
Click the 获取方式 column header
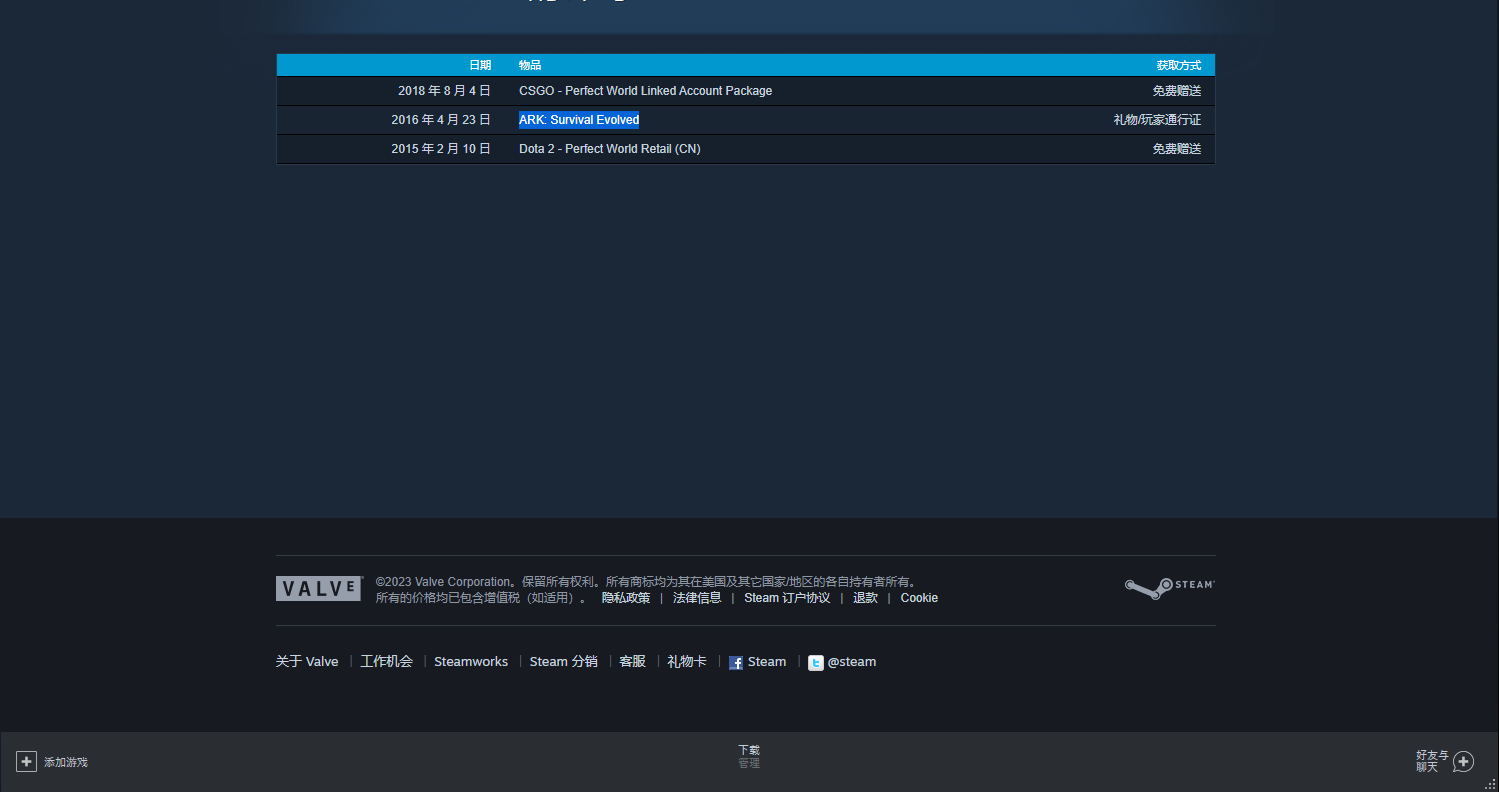point(1179,65)
